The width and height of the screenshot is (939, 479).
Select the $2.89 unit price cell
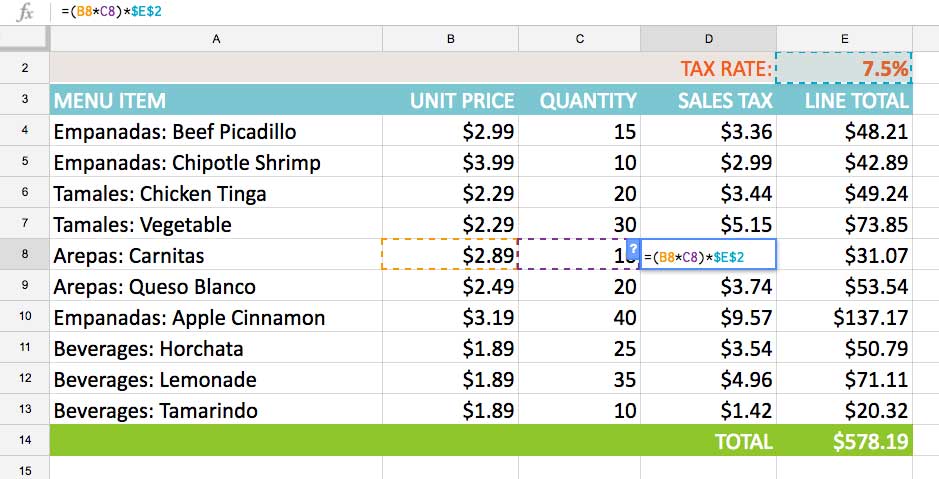tap(450, 256)
